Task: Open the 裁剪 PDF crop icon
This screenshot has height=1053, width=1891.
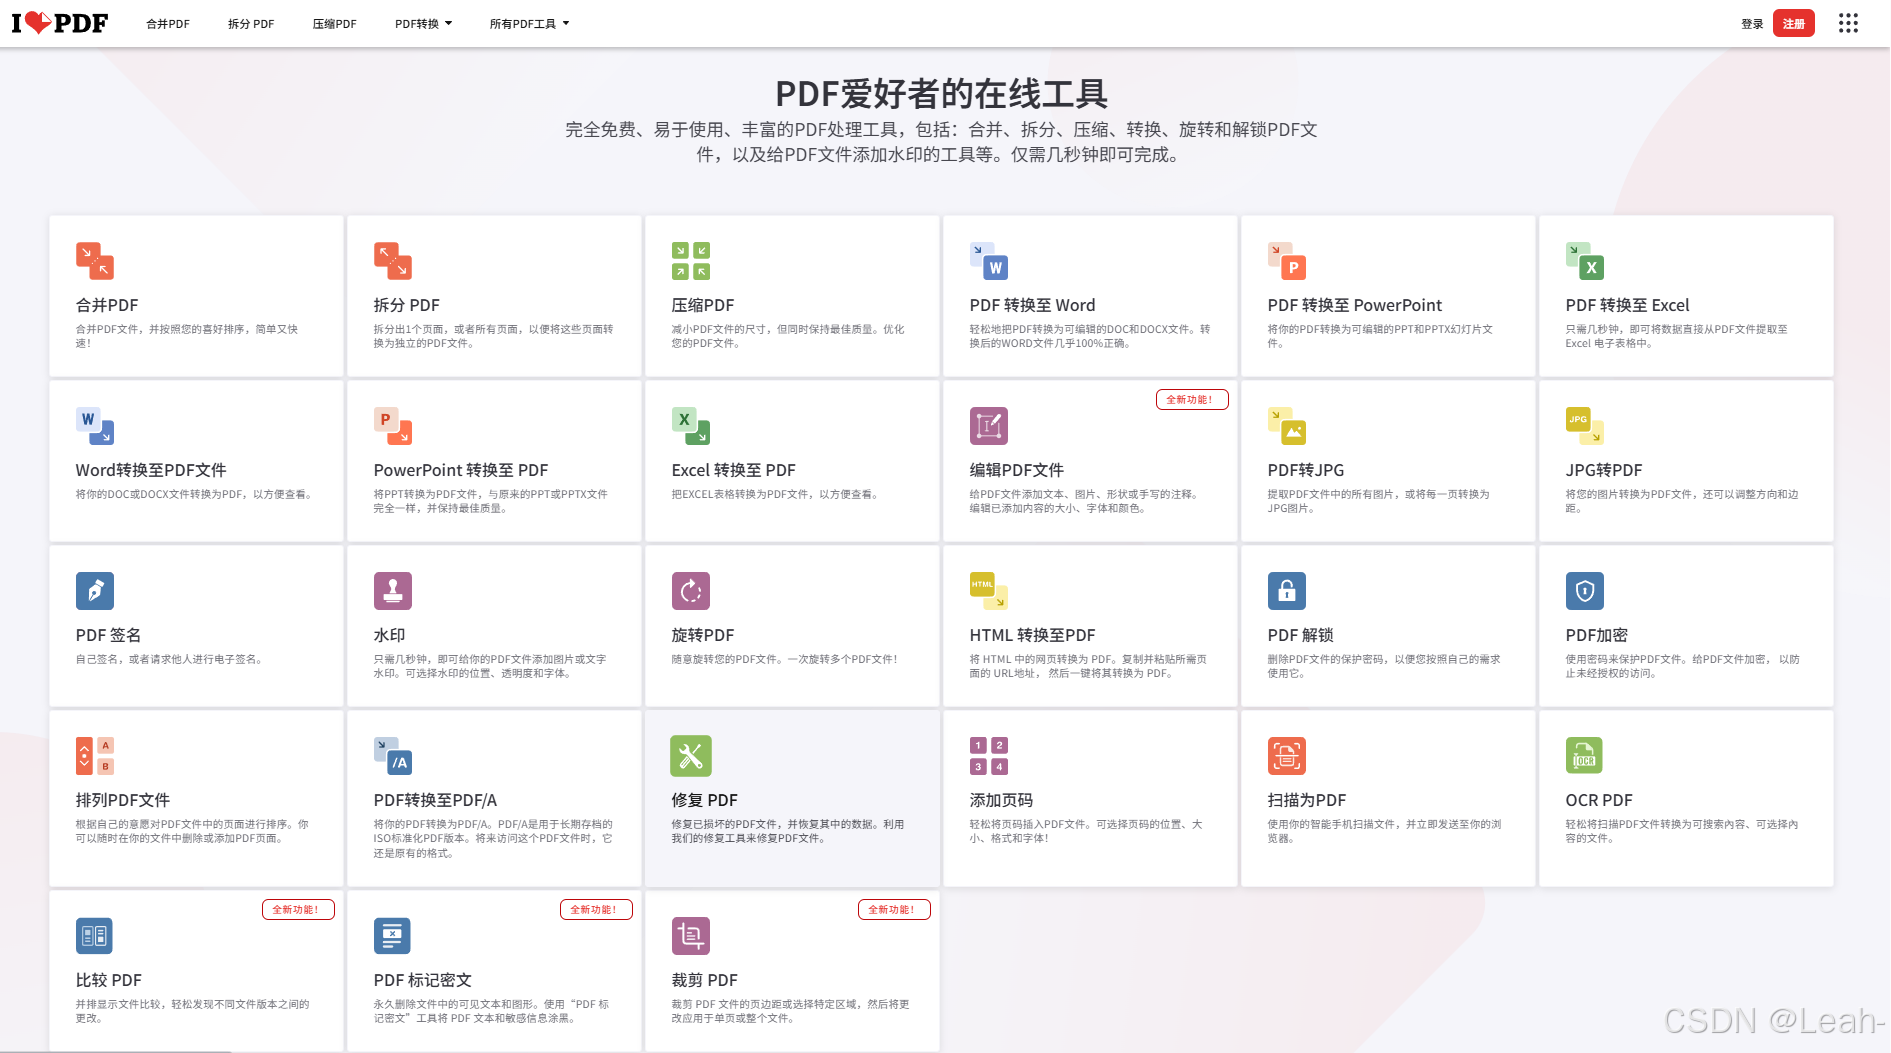Action: (691, 936)
